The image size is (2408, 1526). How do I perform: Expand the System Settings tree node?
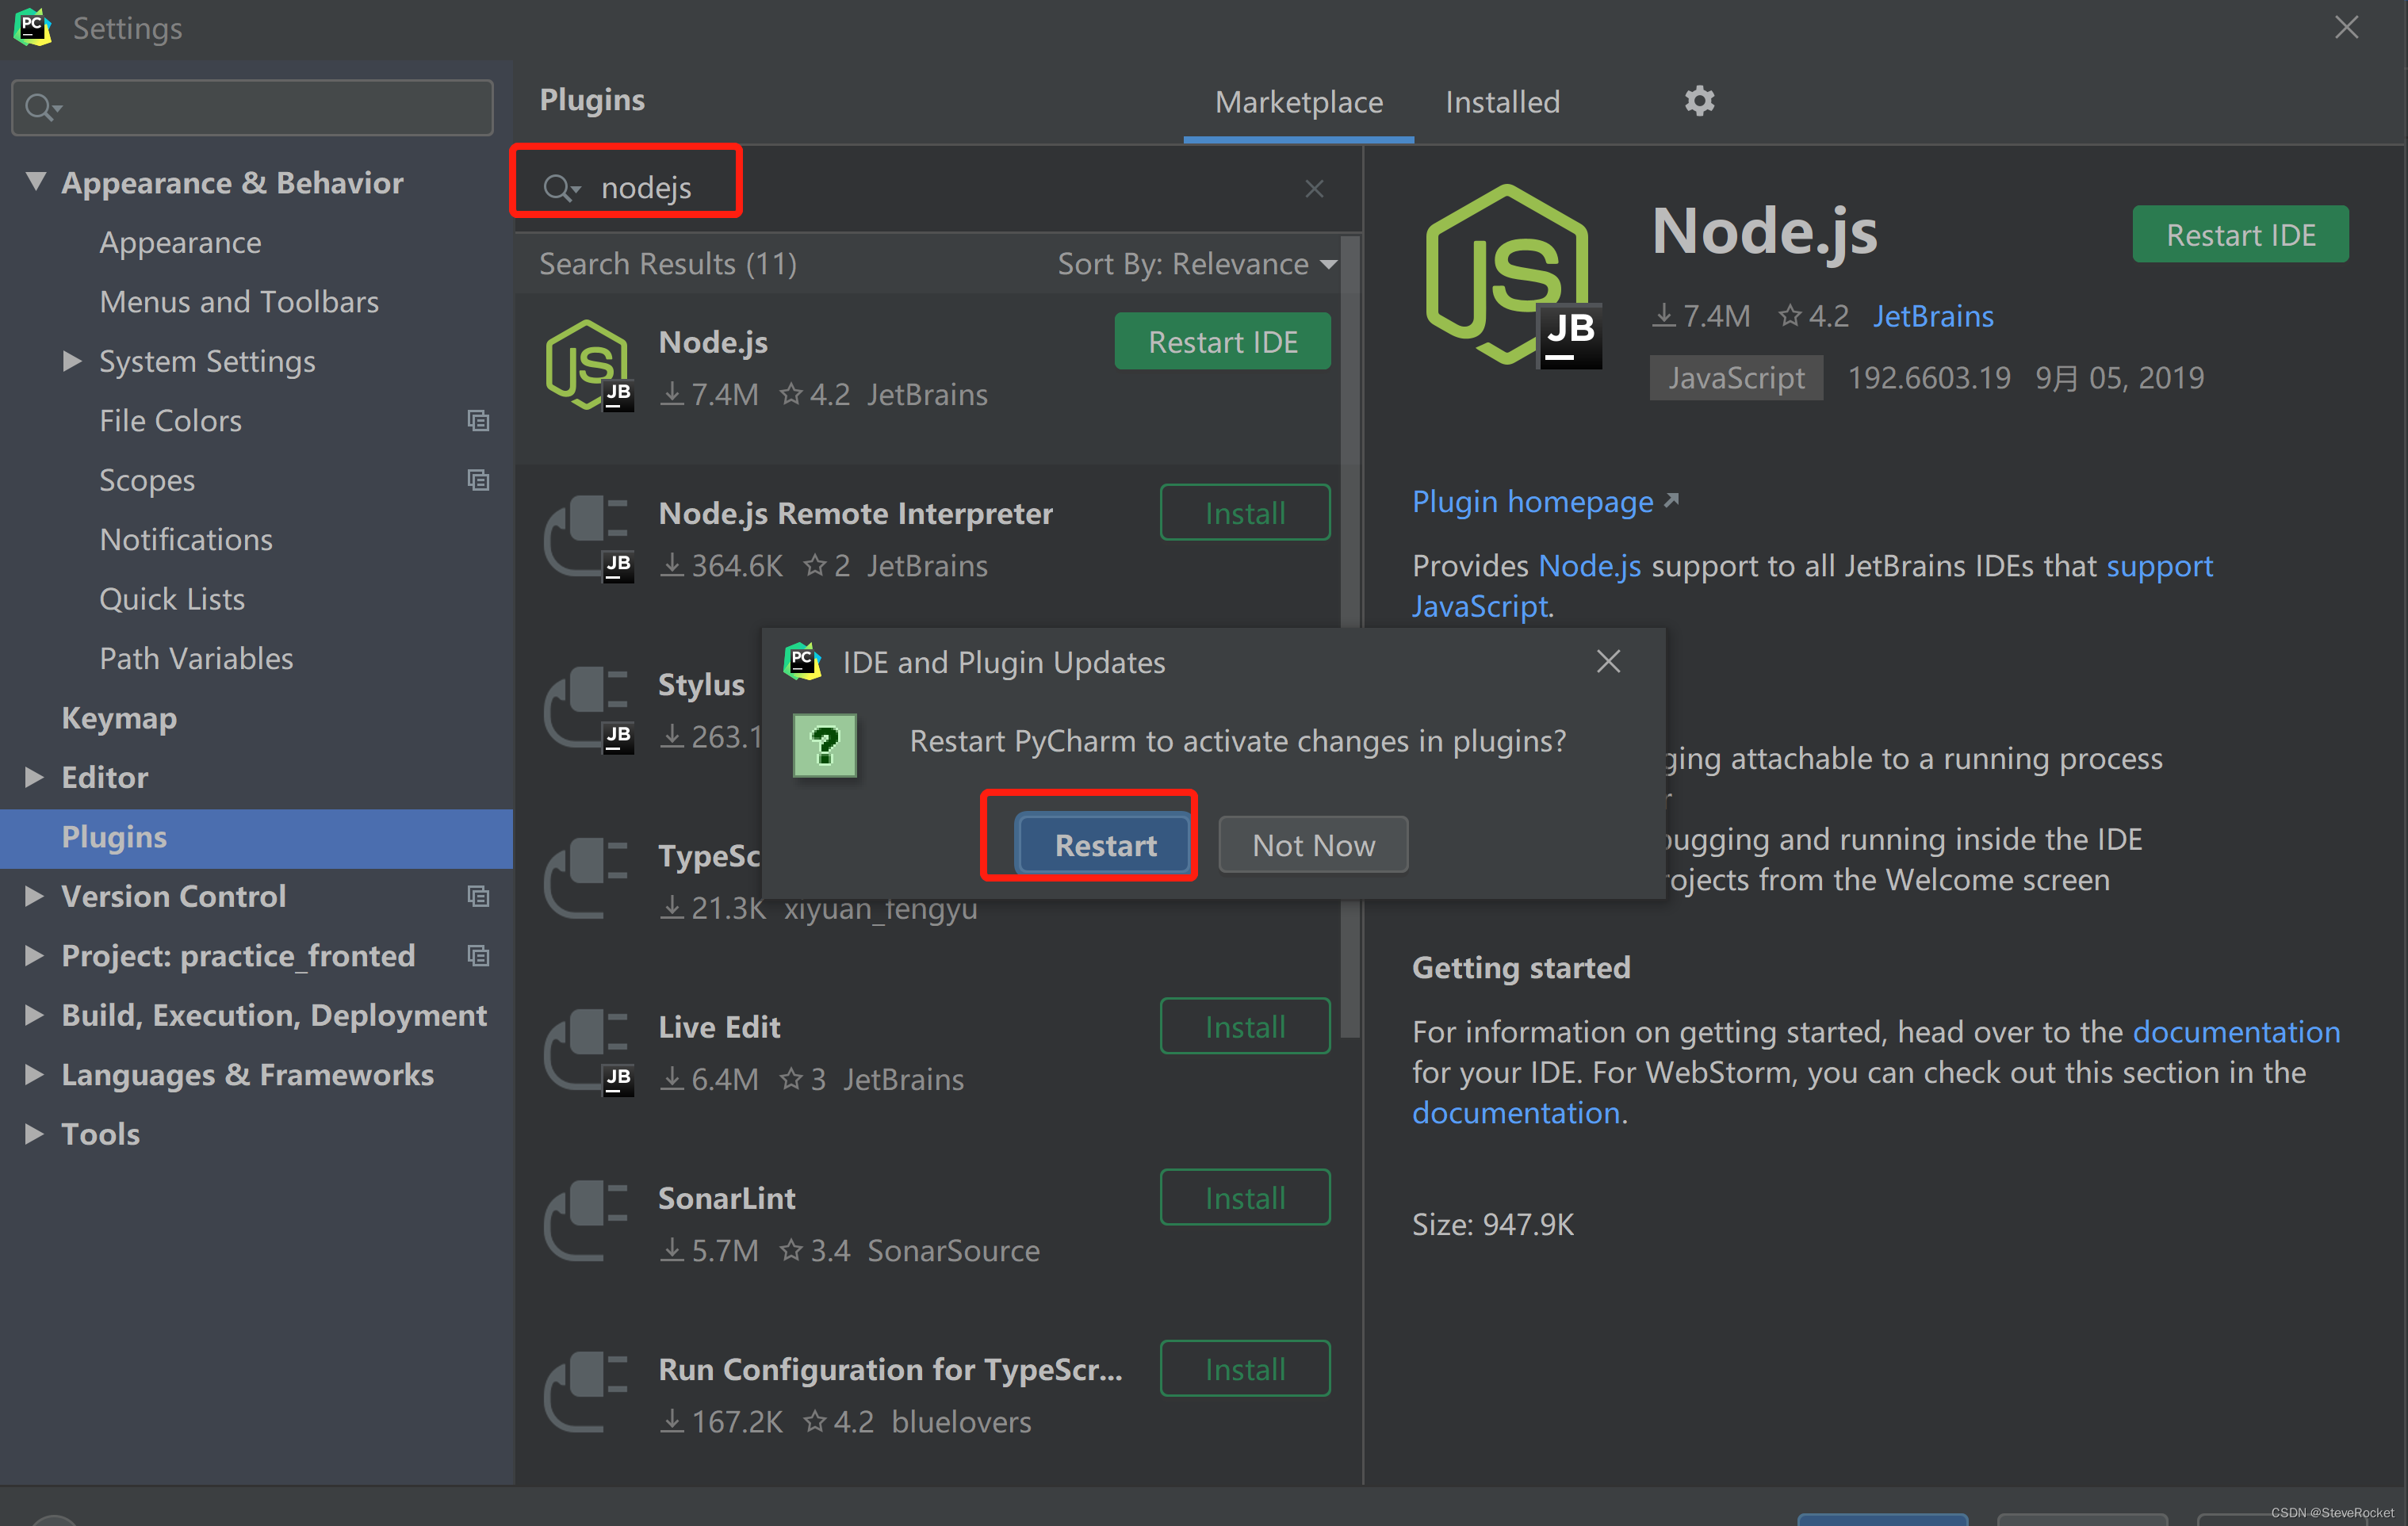71,361
